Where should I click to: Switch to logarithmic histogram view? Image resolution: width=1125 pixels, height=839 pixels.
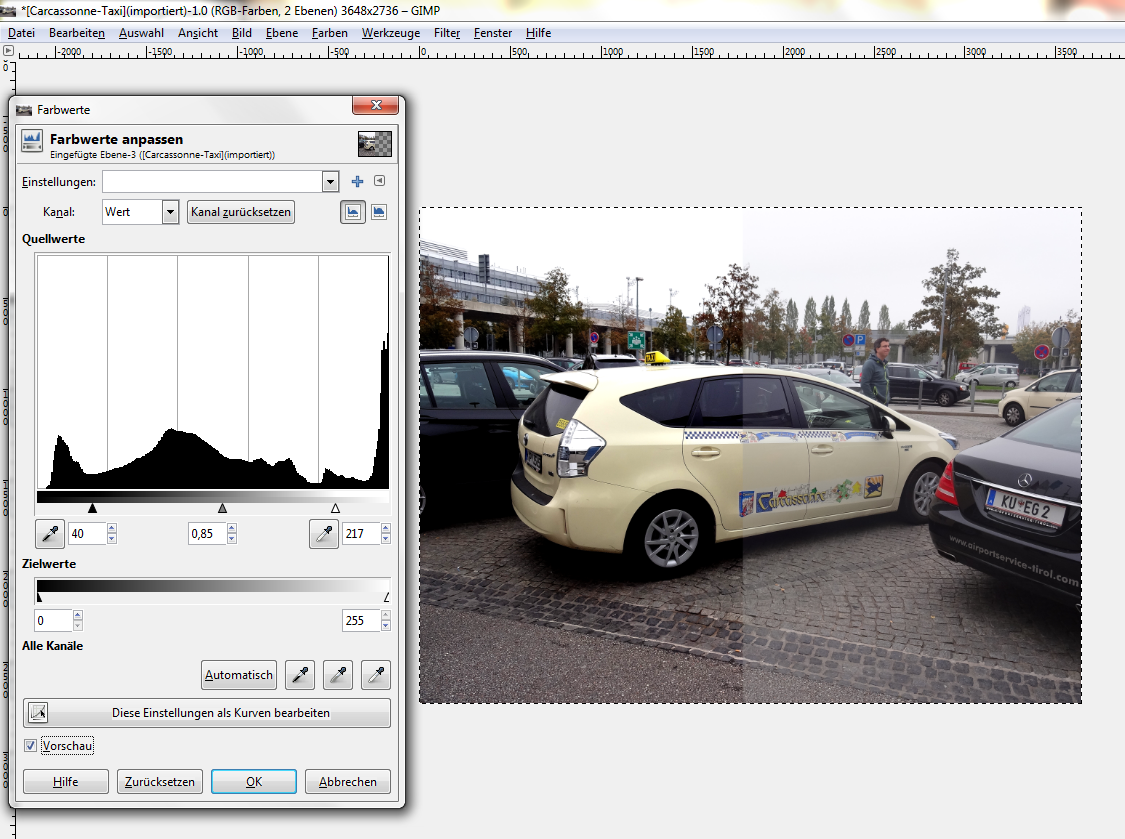(379, 212)
